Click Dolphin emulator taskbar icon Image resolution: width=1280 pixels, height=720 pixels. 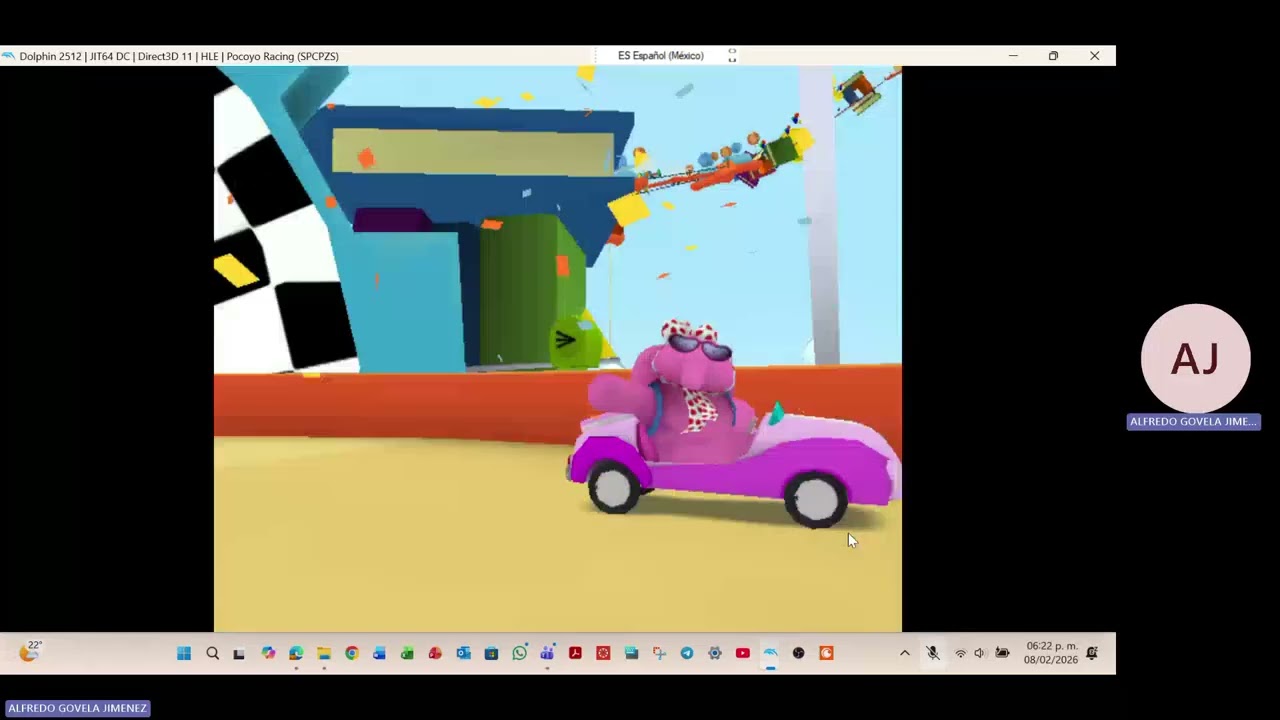coord(771,653)
